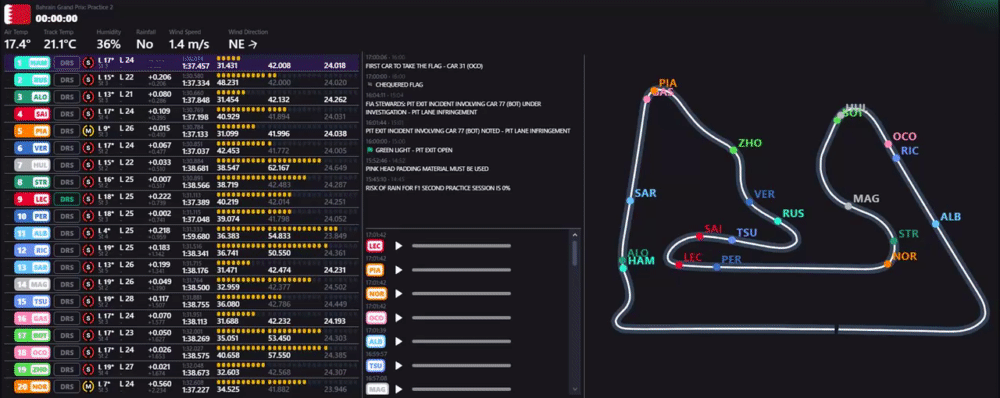Toggle the DRS badge for VER
This screenshot has height=398, width=1000.
pyautogui.click(x=66, y=148)
